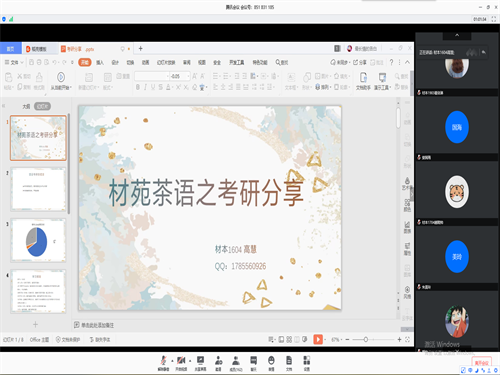This screenshot has height=375, width=500.
Task: Open the Design ribbon tab
Action: [x=115, y=62]
